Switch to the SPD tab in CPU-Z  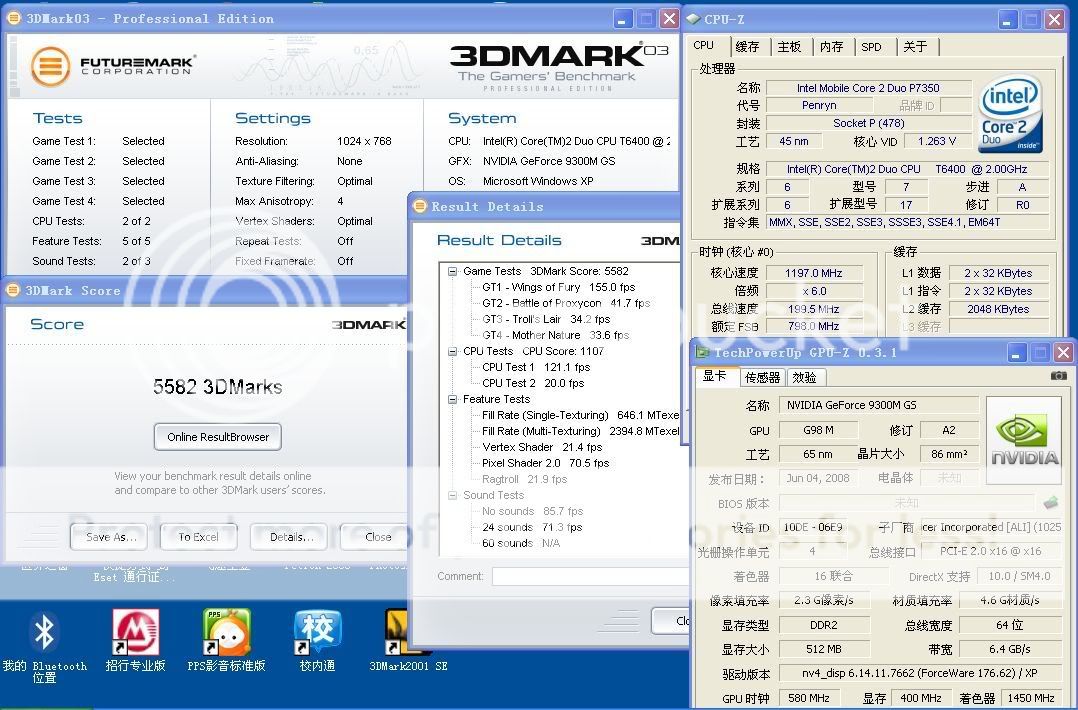coord(871,47)
